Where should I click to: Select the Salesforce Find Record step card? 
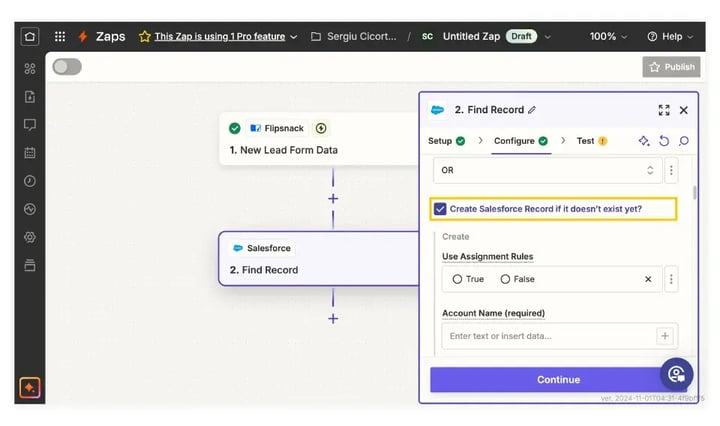(319, 259)
